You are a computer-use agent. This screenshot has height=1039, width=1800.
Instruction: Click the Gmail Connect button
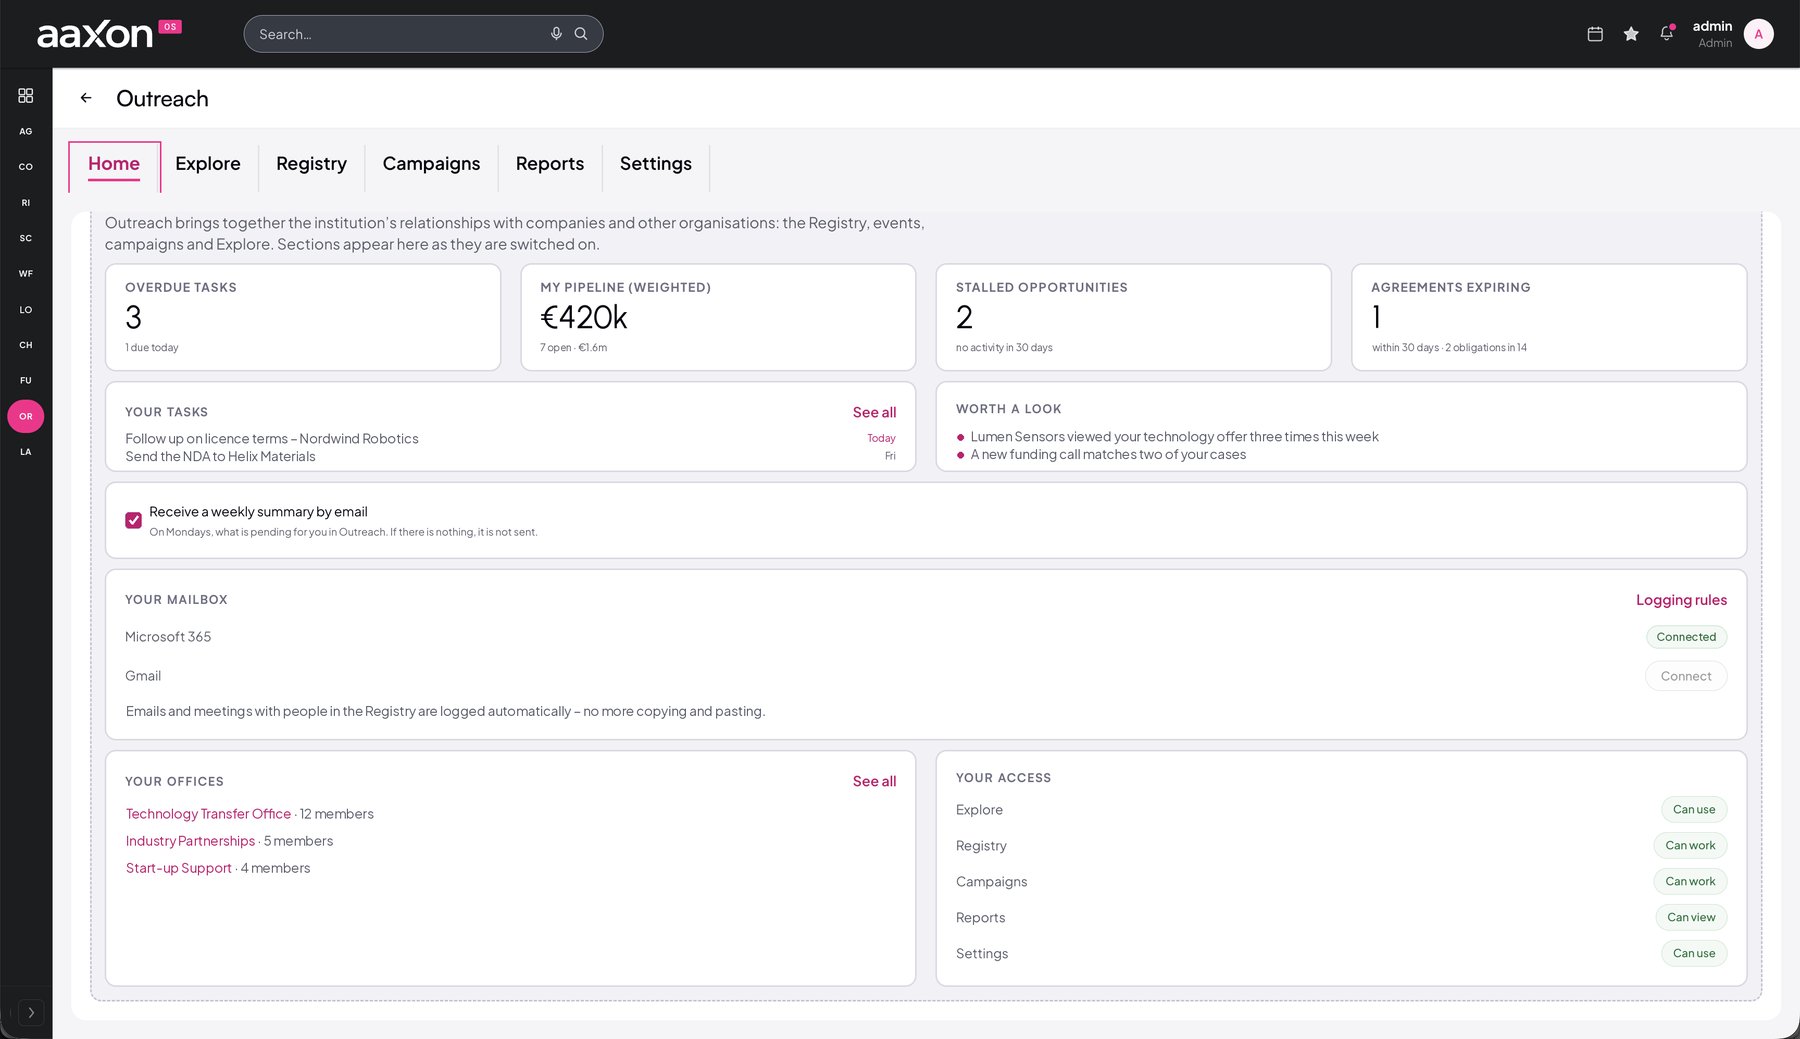click(x=1686, y=676)
